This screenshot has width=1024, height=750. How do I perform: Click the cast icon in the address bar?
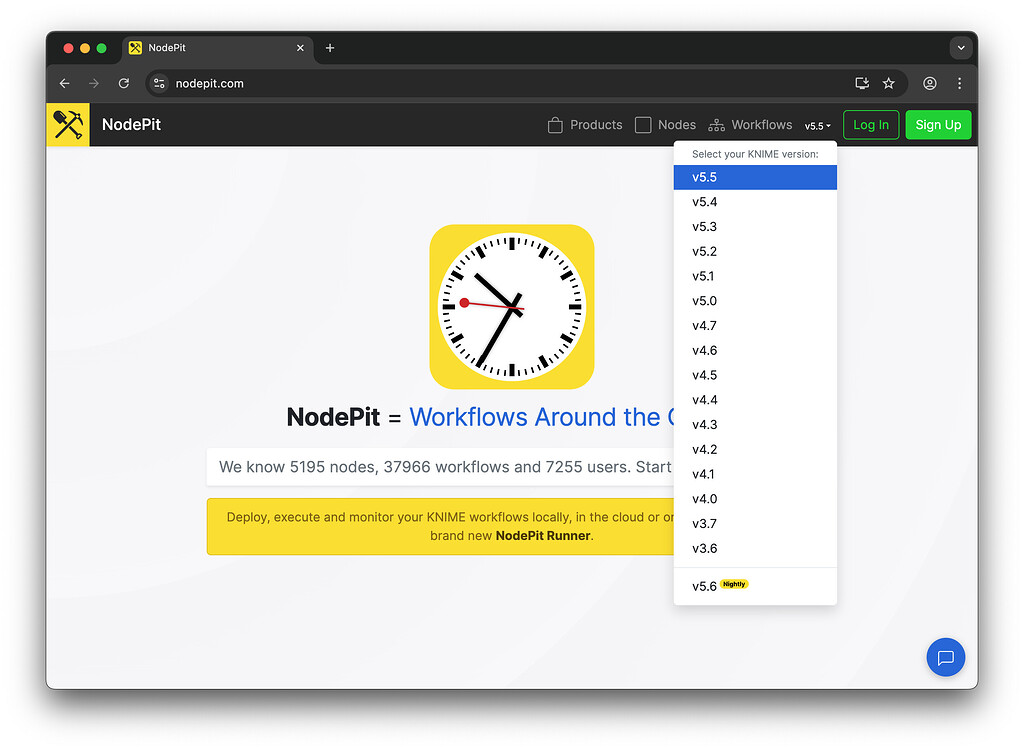point(862,84)
